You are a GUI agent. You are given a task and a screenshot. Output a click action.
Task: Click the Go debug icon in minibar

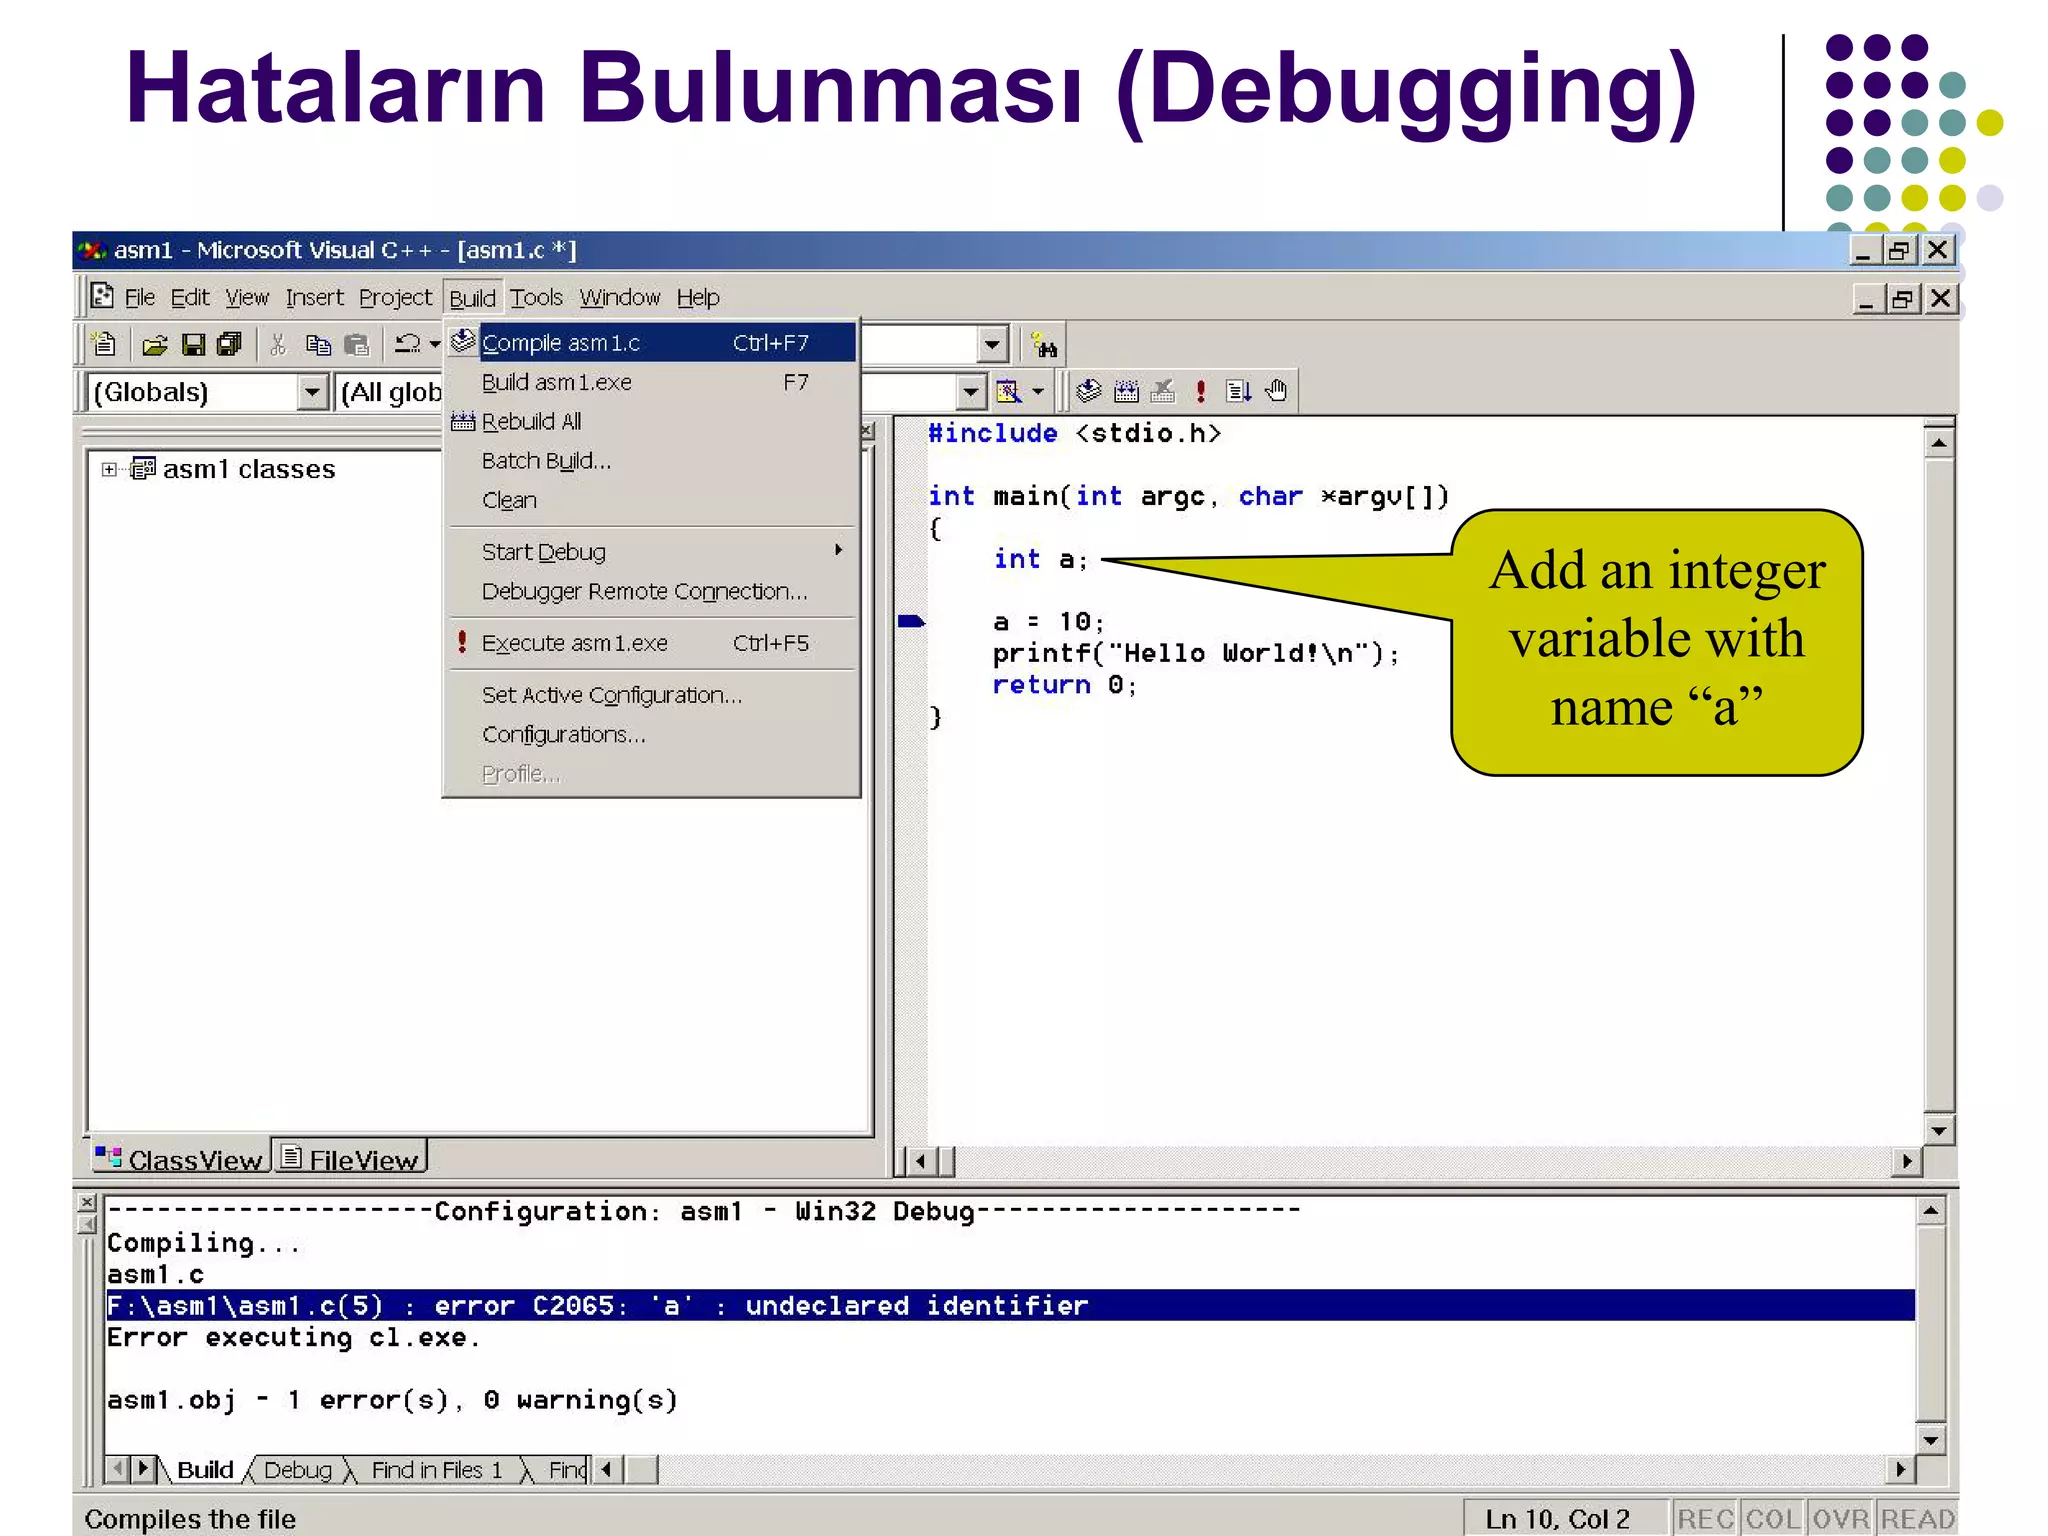click(1239, 391)
